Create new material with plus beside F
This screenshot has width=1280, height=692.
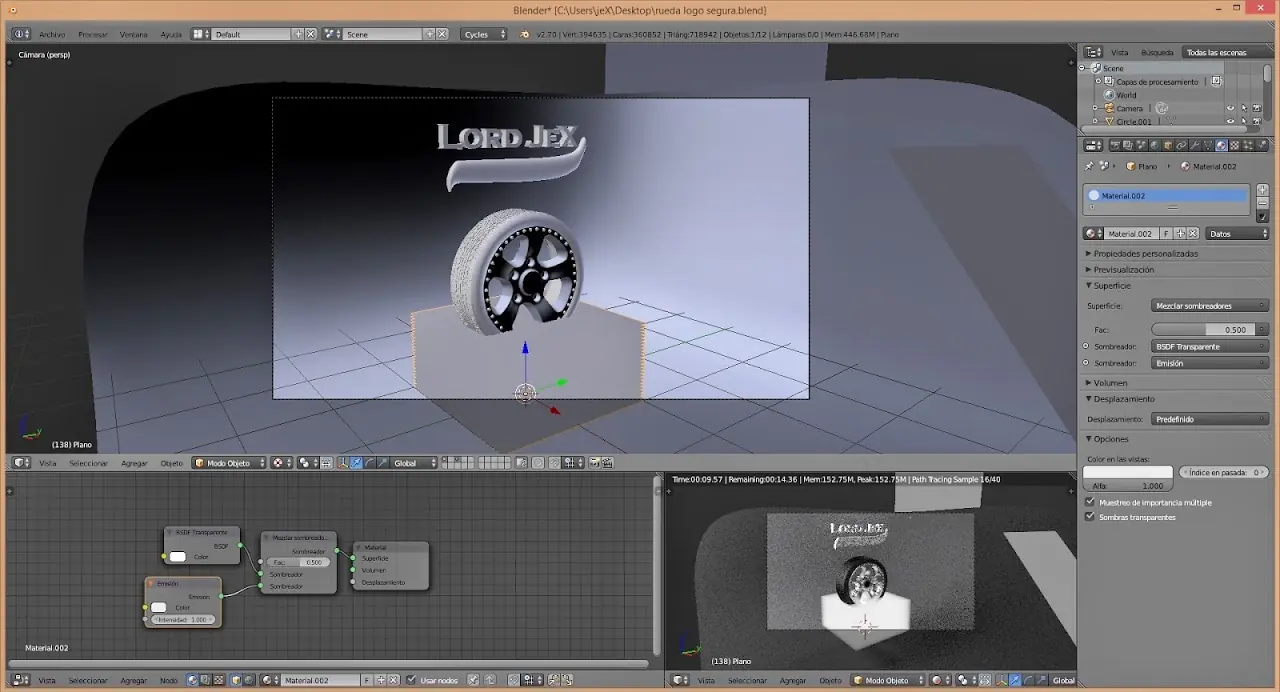(x=1180, y=233)
